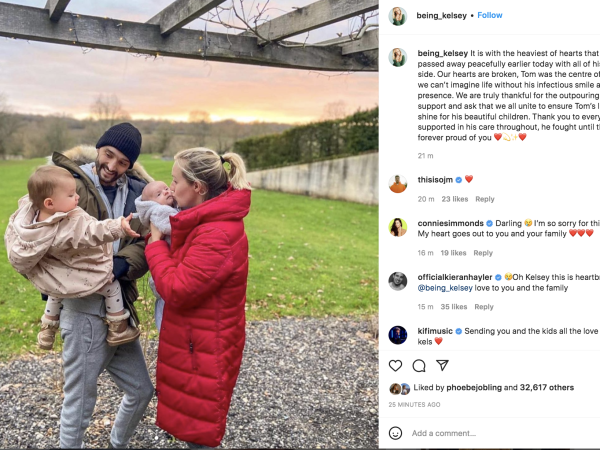The height and width of the screenshot is (450, 600).
Task: Open conniesimmonds profile avatar
Action: (398, 227)
